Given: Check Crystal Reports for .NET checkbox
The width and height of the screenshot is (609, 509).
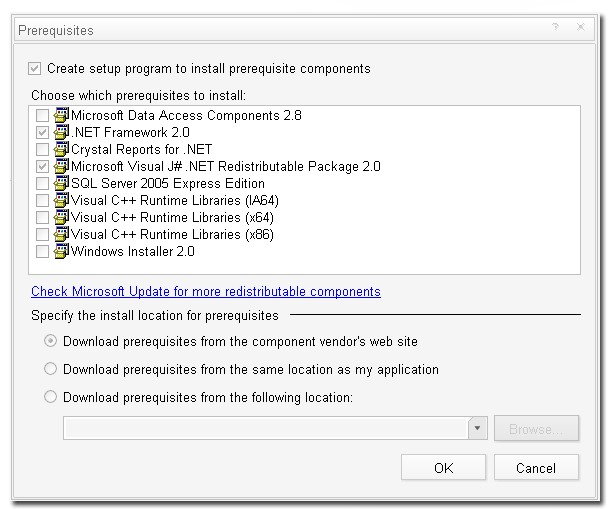Looking at the screenshot, I should 42,149.
